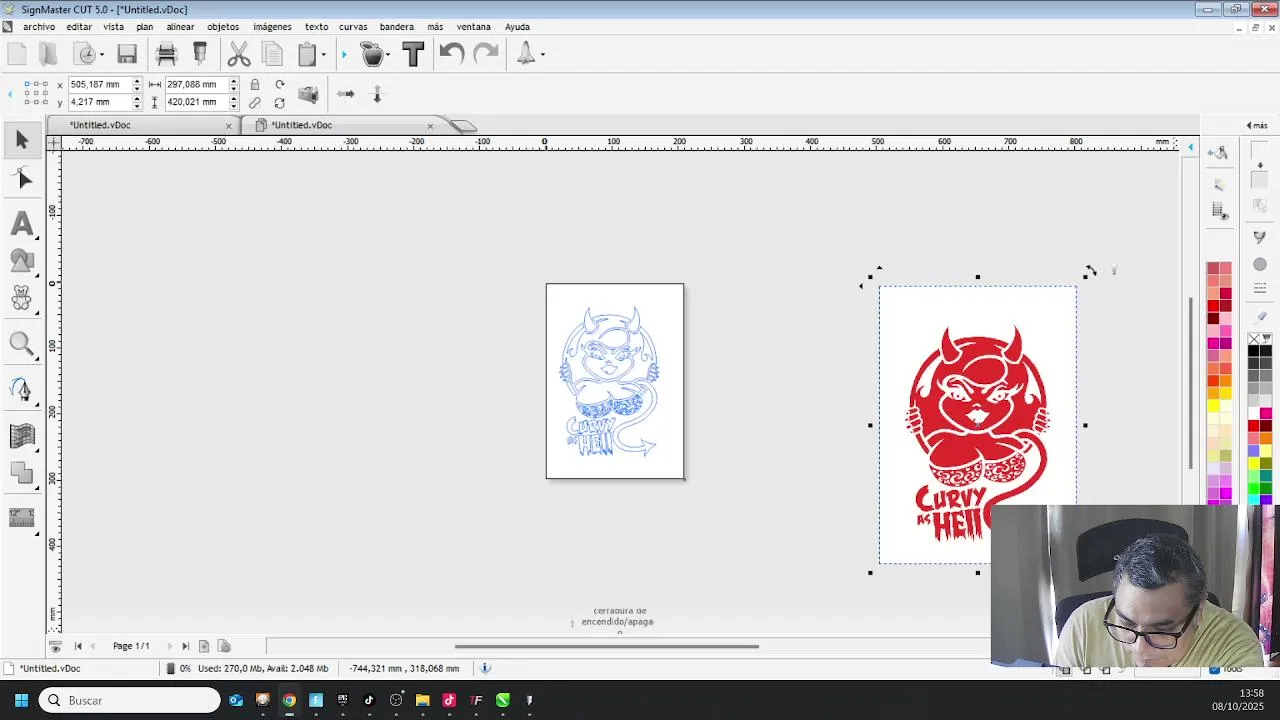Click the circular refresh rotate icon
Image resolution: width=1280 pixels, height=720 pixels.
pos(279,102)
